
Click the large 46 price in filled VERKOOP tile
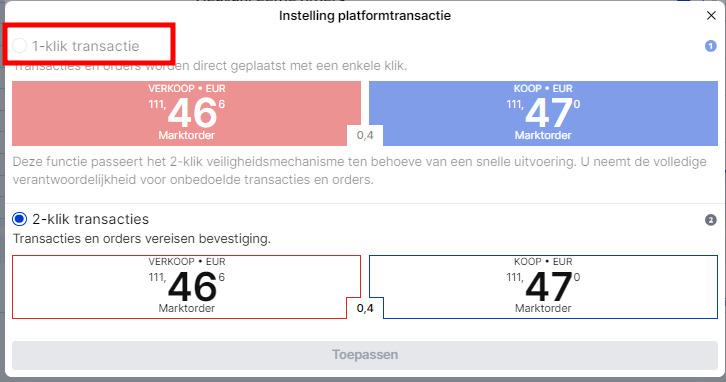click(192, 113)
